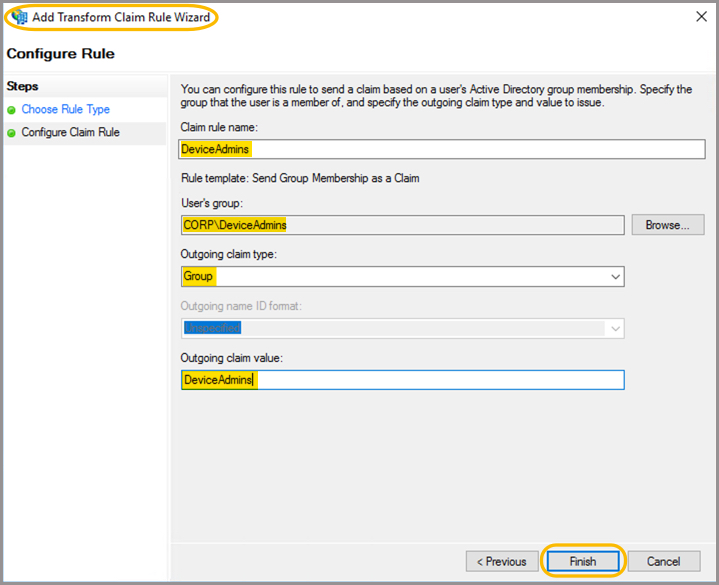The image size is (719, 585).
Task: Select the Configure Claim Rule step
Action: point(71,133)
